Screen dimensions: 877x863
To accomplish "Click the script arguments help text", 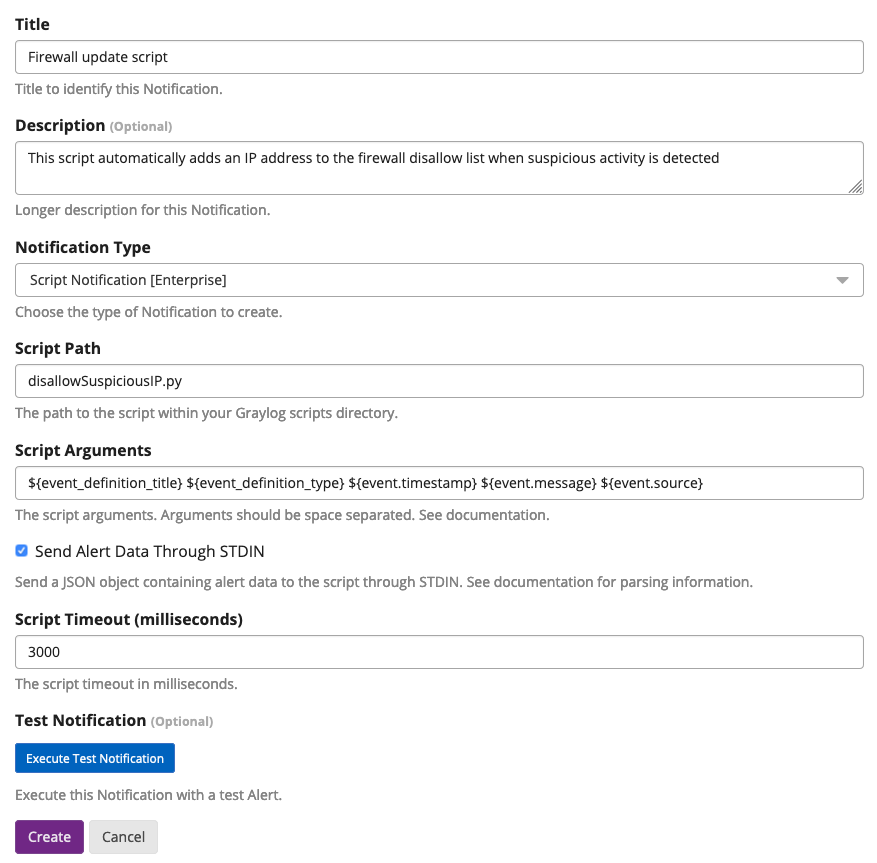I will click(282, 515).
